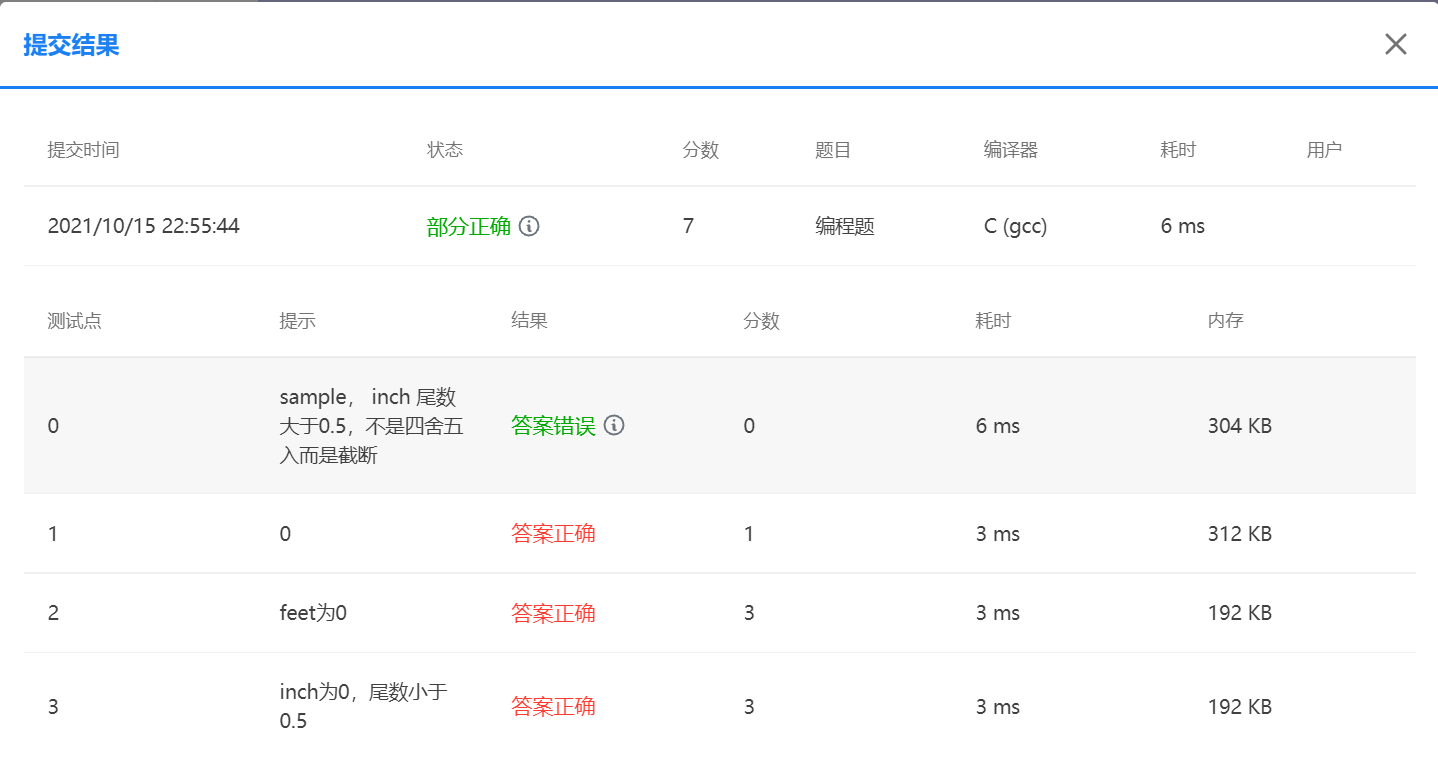
Task: Click hint text 'inch为0，尾数小于0.5'
Action: point(362,706)
